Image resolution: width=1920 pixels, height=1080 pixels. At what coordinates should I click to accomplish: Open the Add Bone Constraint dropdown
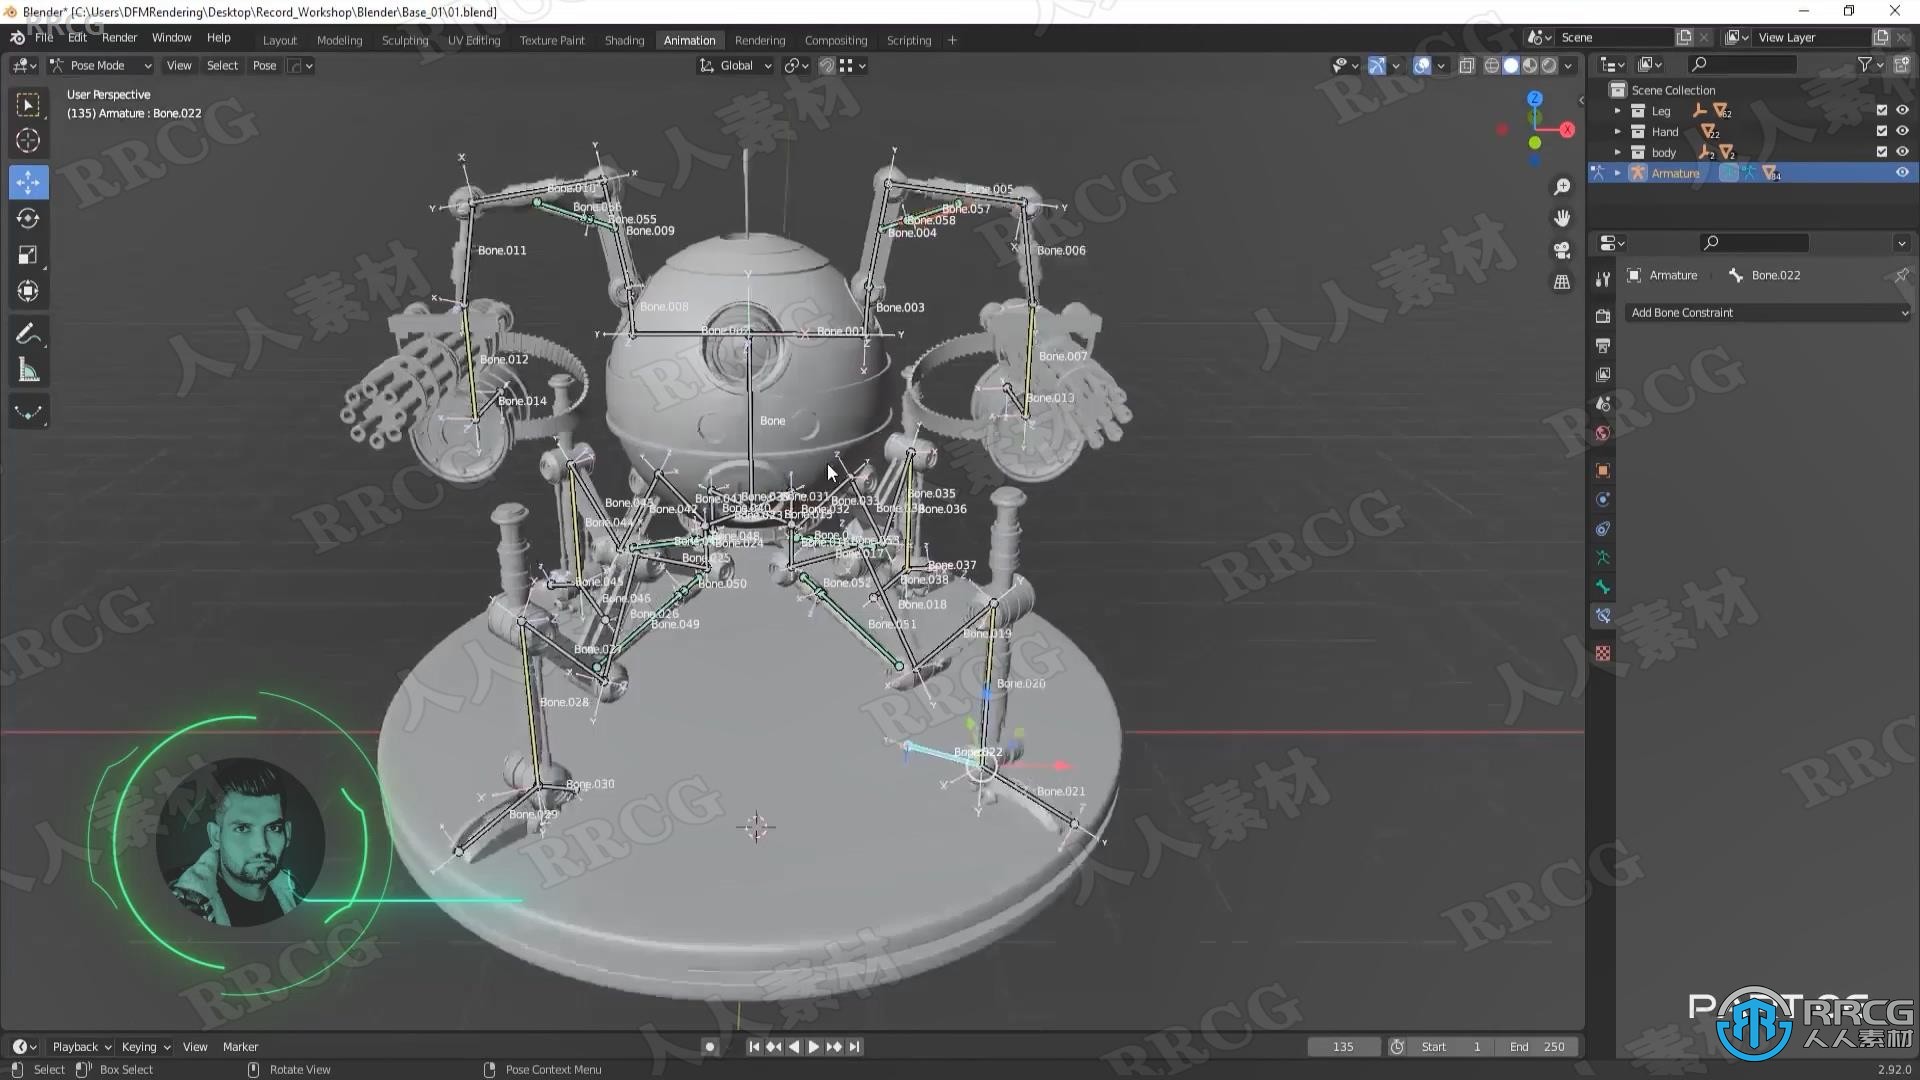coord(1767,313)
